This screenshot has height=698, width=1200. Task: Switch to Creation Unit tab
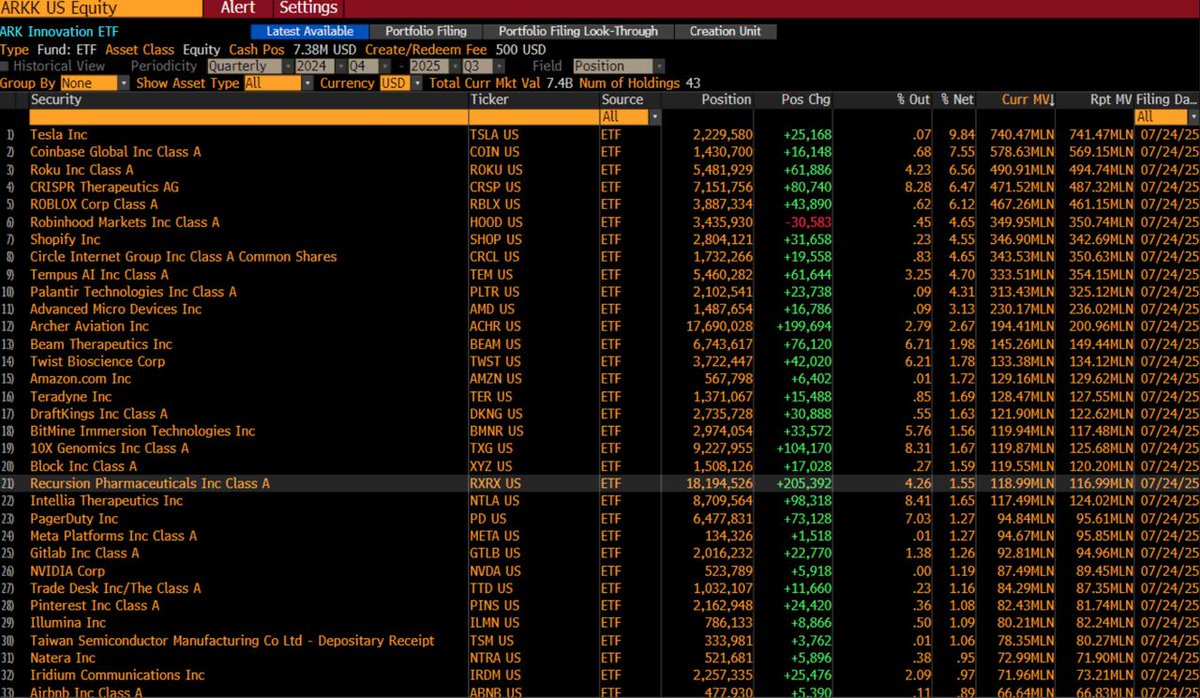click(725, 31)
